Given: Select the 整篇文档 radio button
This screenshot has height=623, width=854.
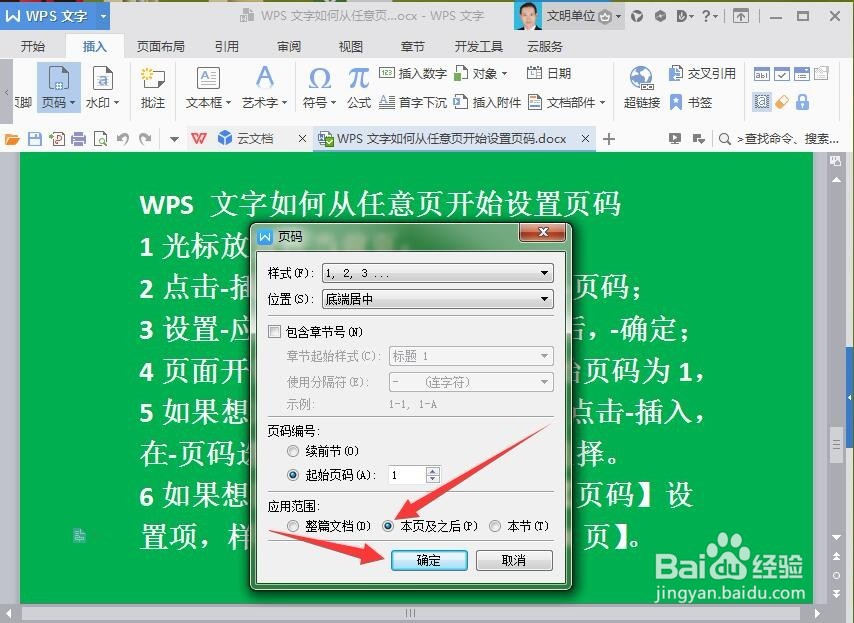Looking at the screenshot, I should point(293,526).
